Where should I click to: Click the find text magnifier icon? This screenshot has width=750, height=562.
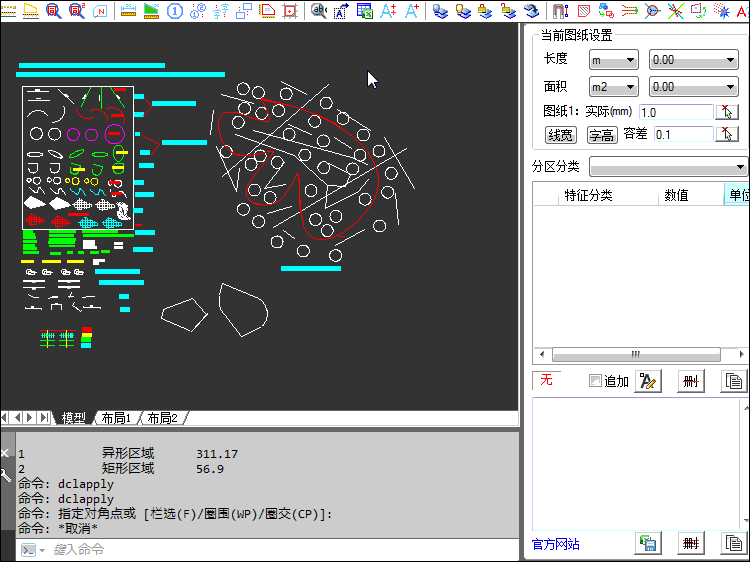[318, 11]
